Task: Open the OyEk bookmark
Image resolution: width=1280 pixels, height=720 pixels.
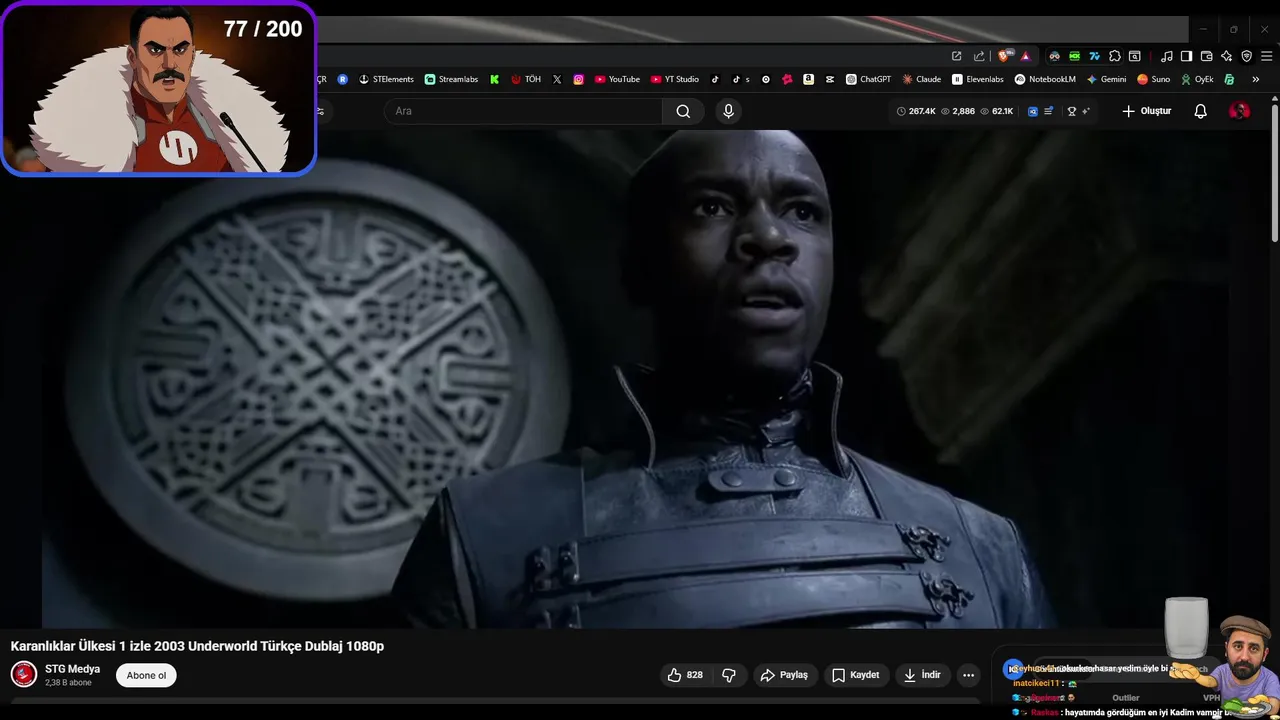Action: 1197,79
